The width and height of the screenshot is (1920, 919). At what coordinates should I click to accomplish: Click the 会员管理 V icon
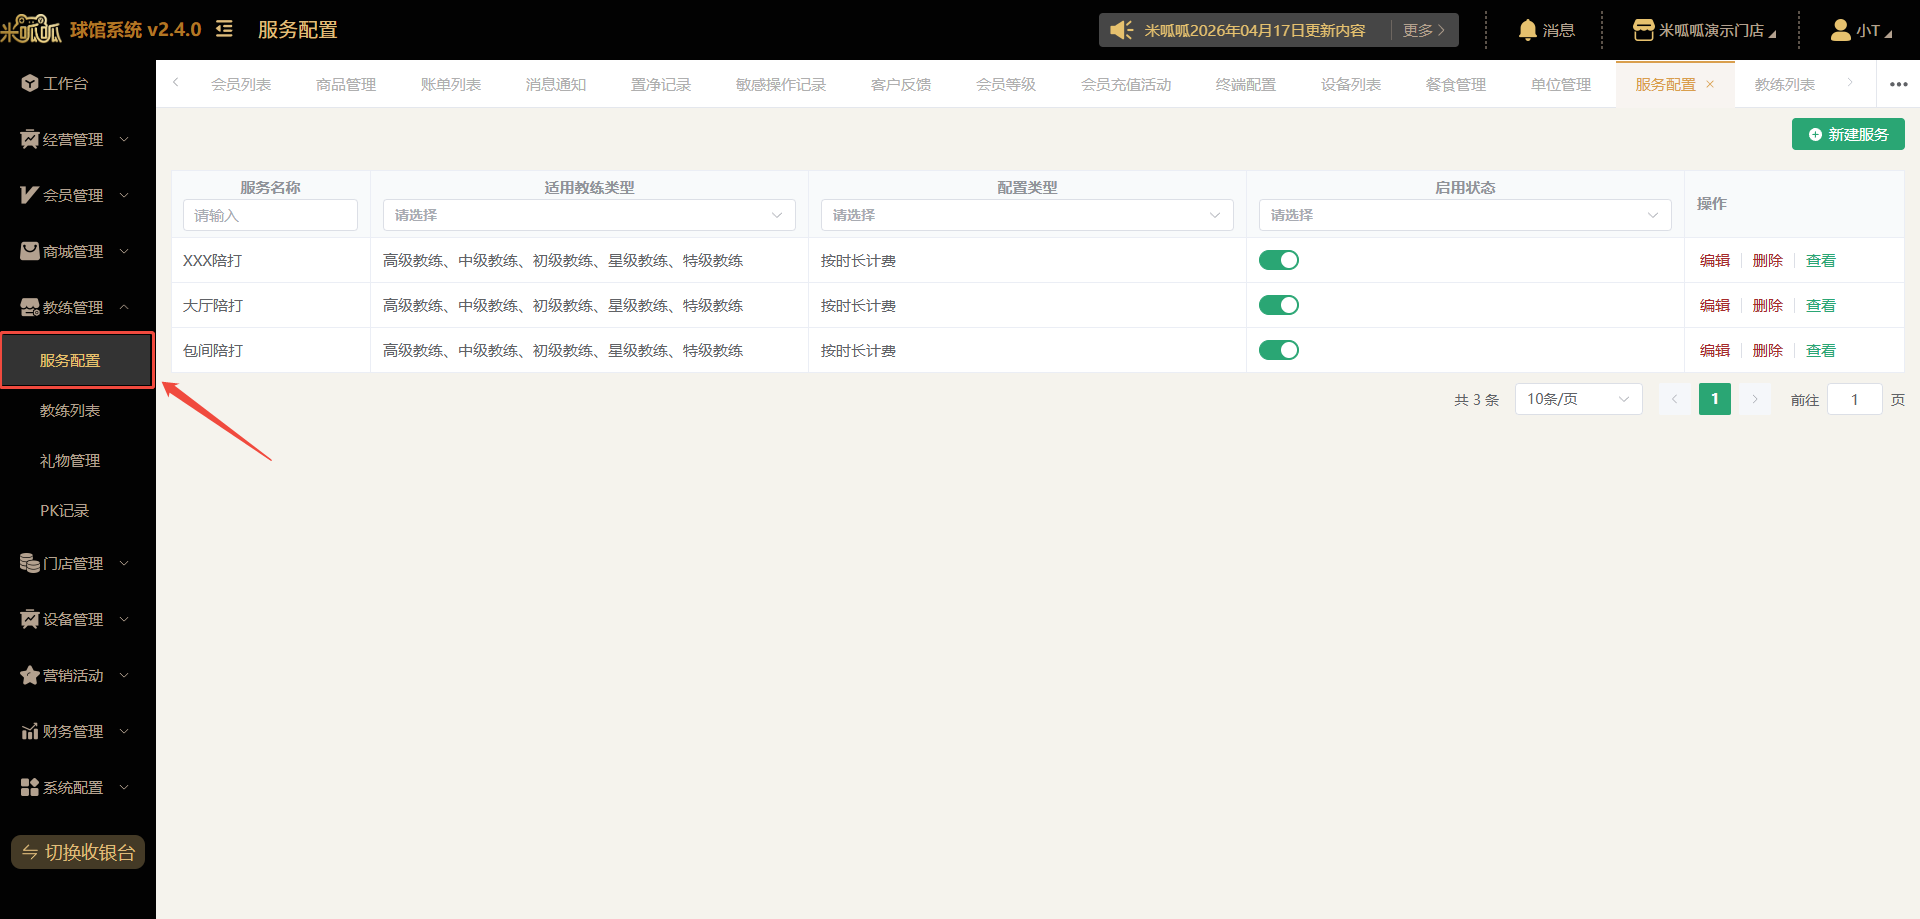(x=30, y=195)
